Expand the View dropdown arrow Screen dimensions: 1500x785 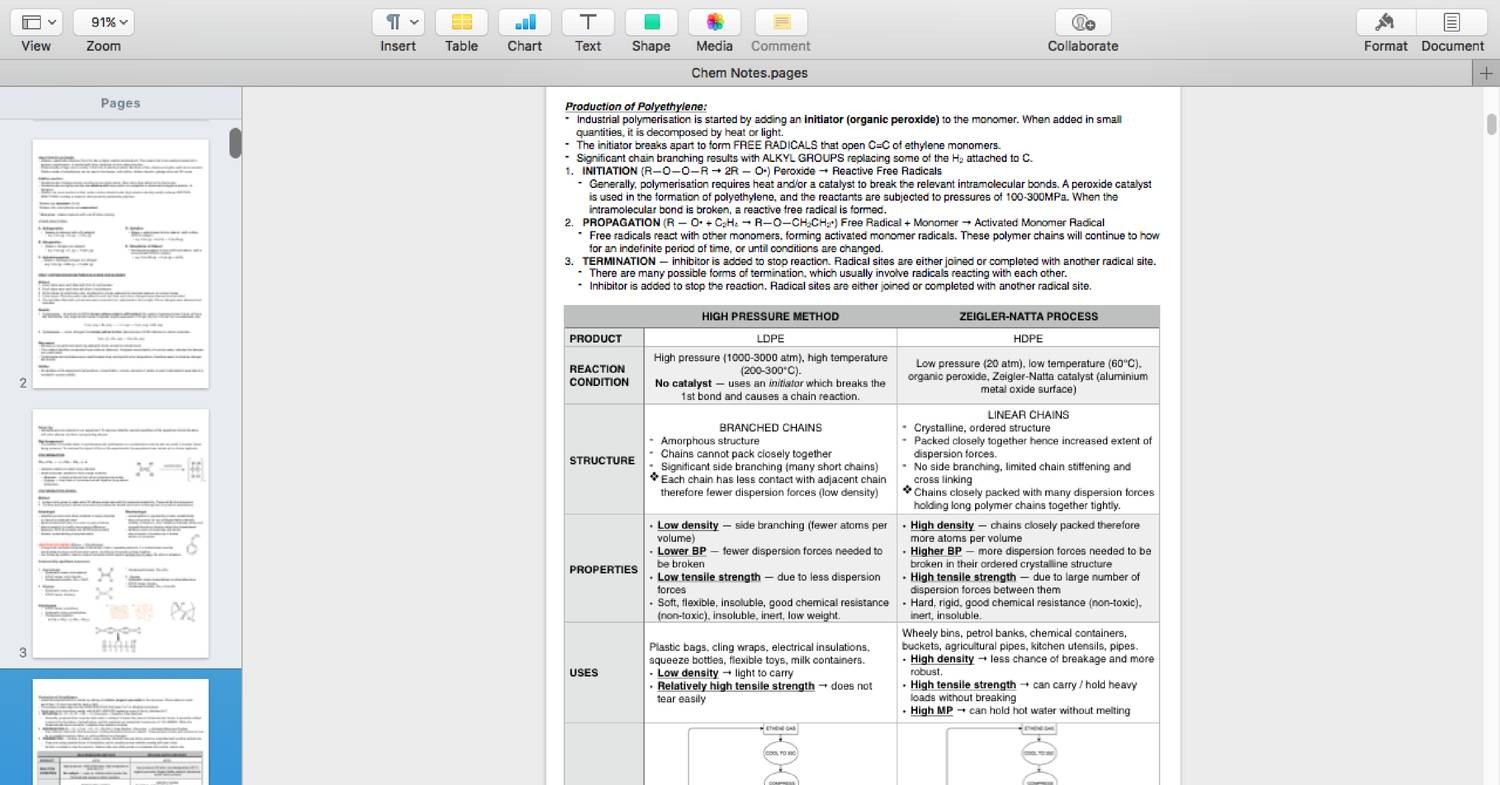point(52,22)
